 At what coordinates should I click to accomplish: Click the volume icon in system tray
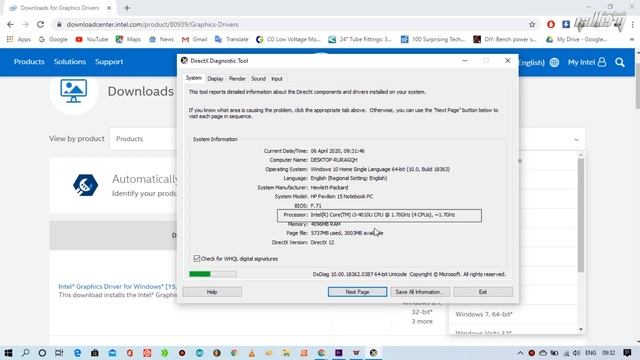point(576,353)
